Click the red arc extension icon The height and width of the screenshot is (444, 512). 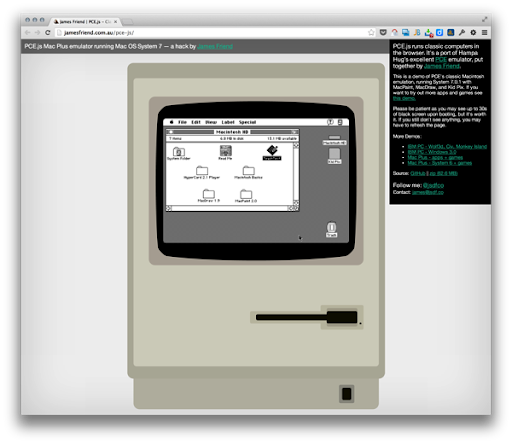point(394,32)
